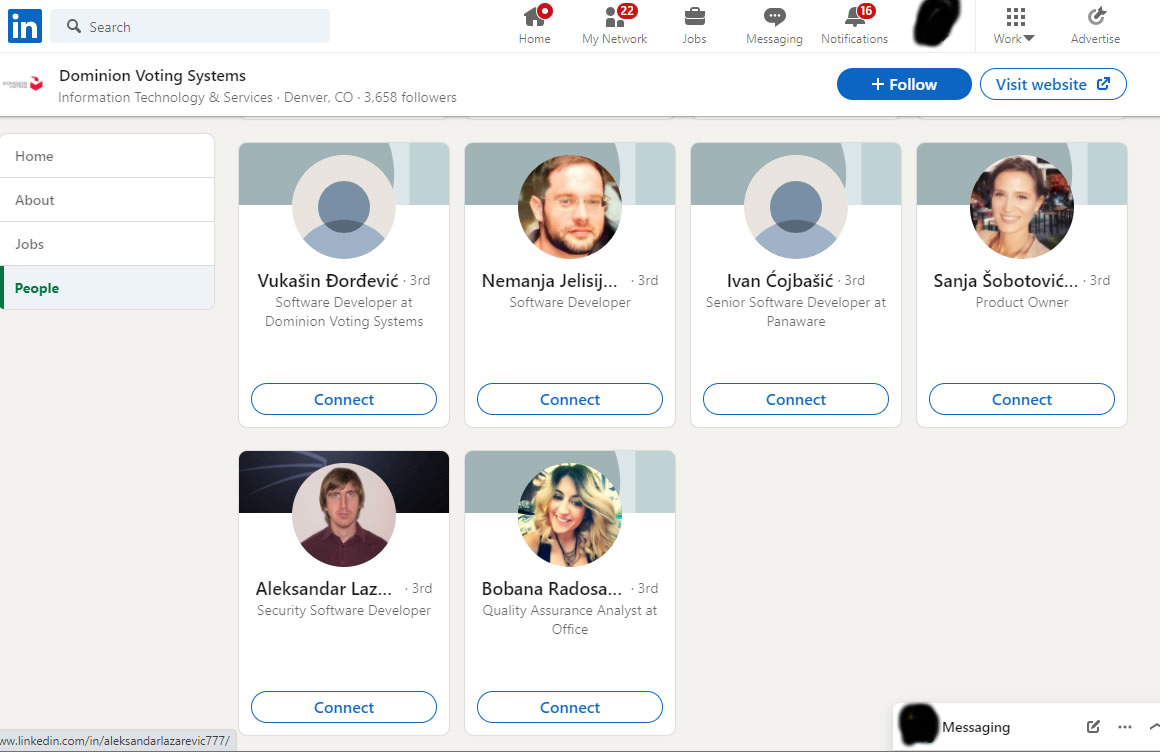Click 'Product Owner' text

point(1022,302)
